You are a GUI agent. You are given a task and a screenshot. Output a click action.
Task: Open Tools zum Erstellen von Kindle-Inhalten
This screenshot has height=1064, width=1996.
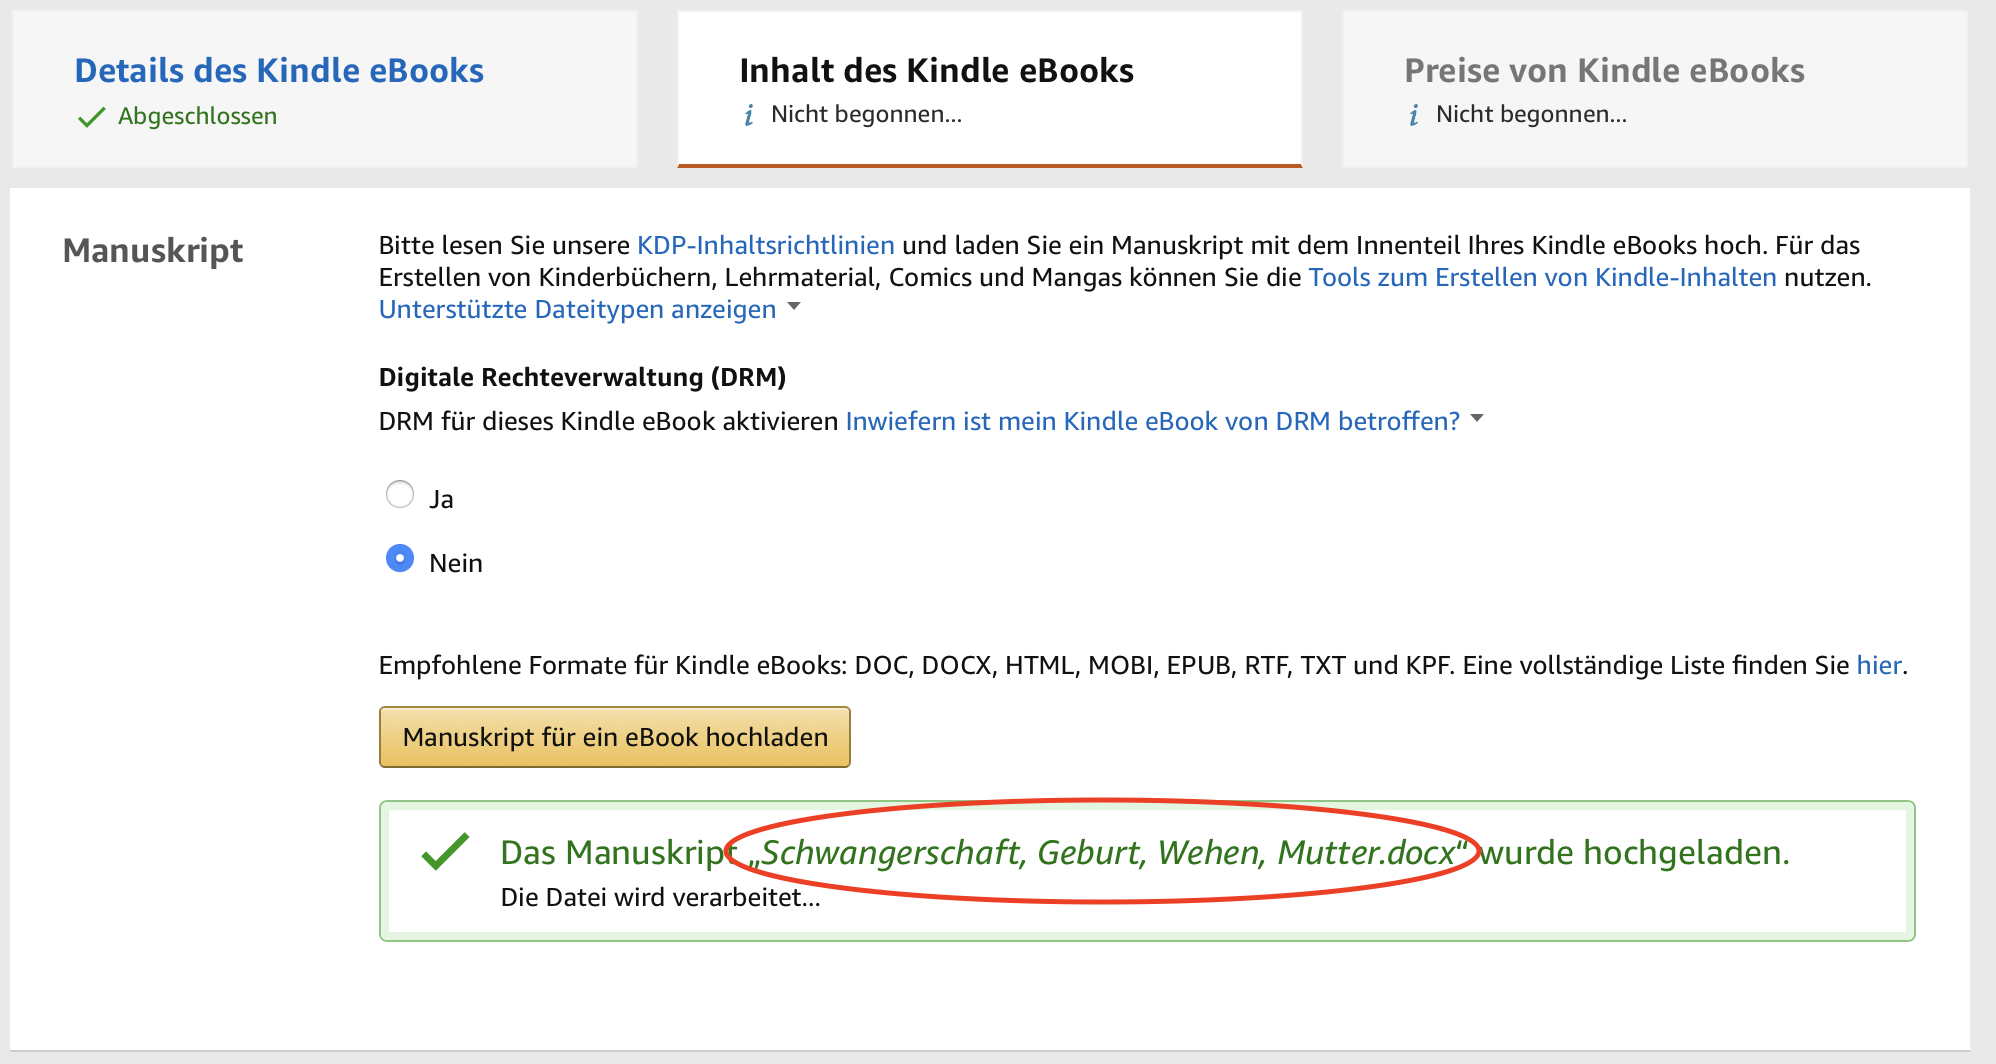click(x=1543, y=277)
